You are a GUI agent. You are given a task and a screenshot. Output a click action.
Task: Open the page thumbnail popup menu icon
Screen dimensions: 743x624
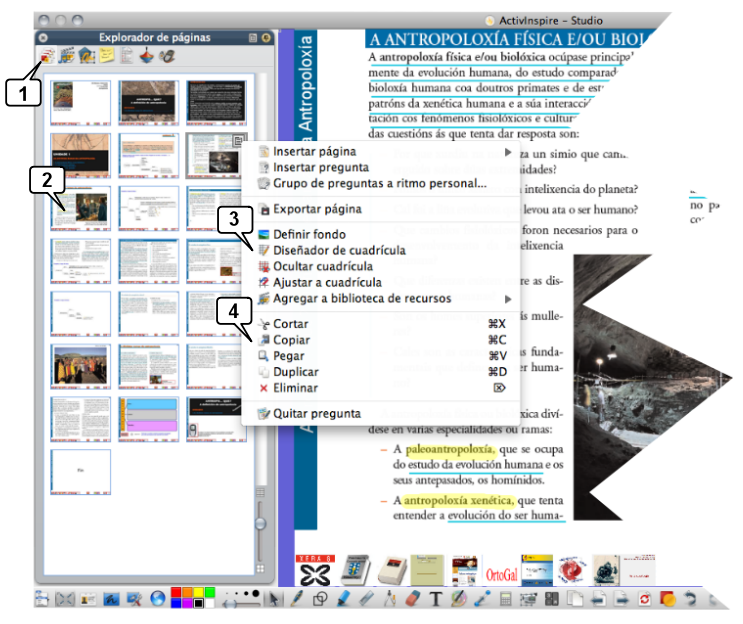pos(238,141)
